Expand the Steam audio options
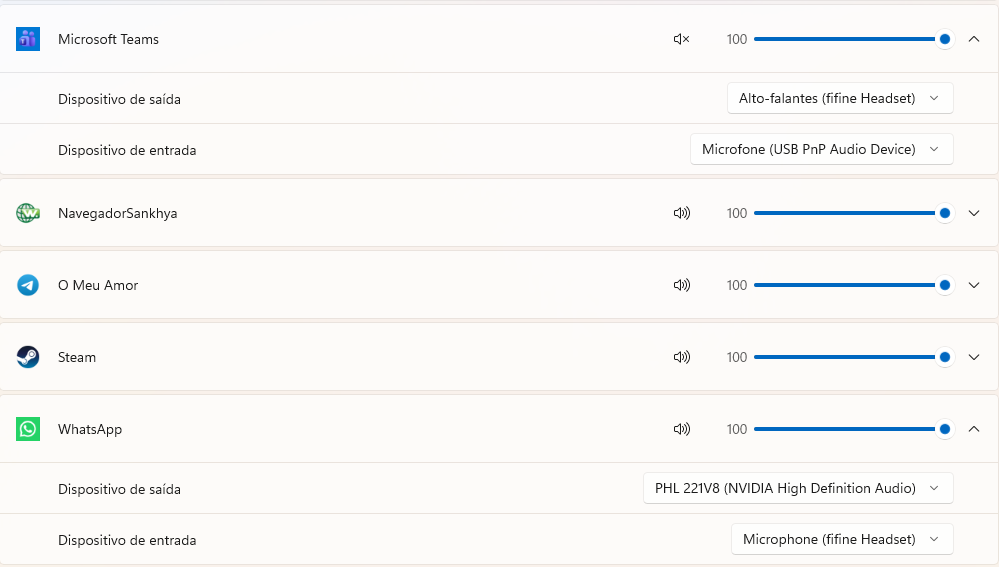 (x=974, y=357)
